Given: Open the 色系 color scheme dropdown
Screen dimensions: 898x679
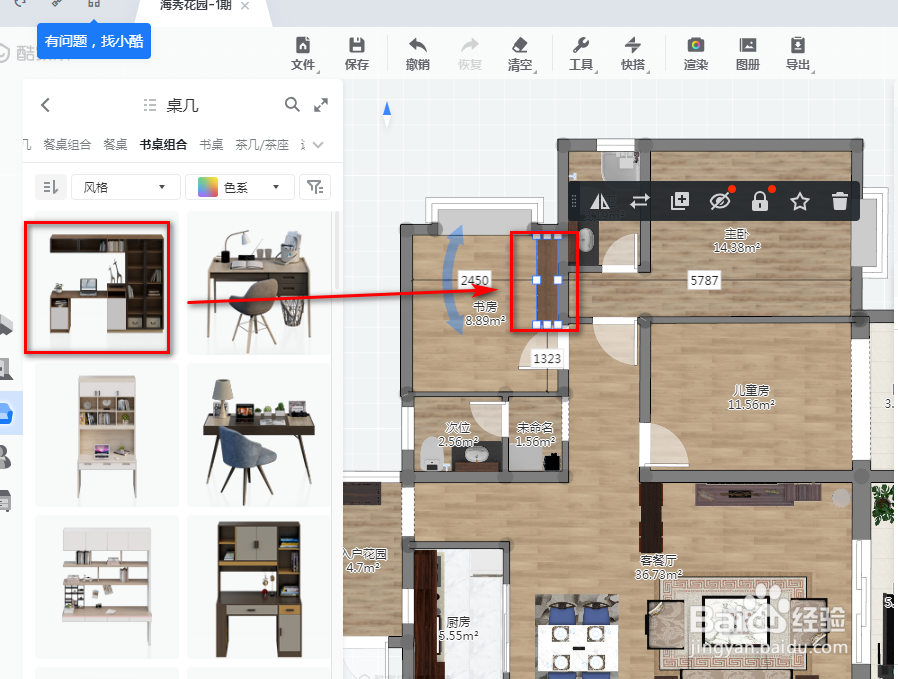Looking at the screenshot, I should (239, 187).
